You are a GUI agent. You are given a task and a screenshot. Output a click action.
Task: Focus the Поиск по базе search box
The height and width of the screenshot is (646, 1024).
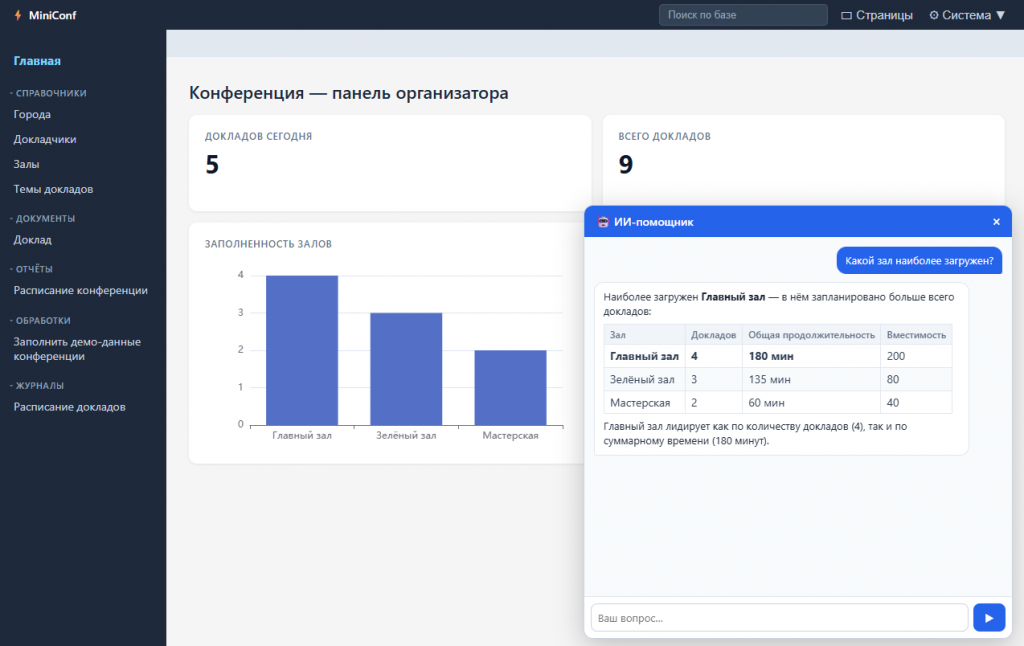(743, 15)
